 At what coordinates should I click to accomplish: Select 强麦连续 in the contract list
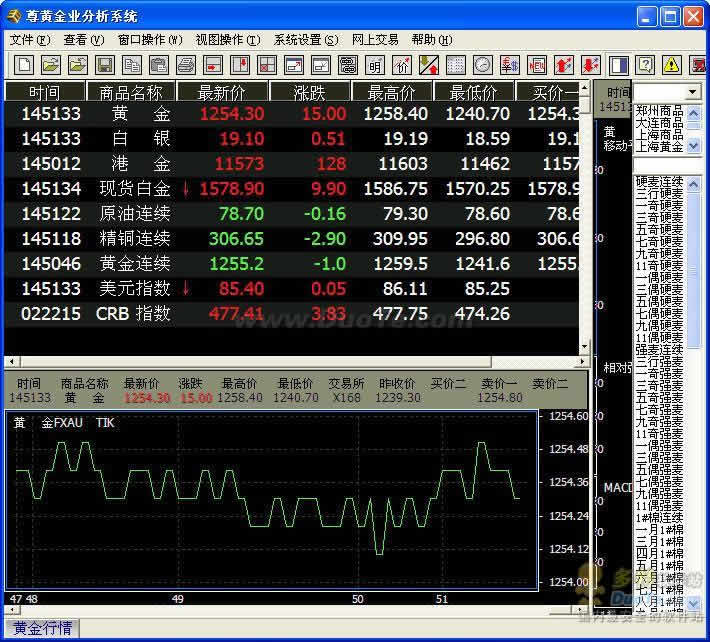click(659, 350)
